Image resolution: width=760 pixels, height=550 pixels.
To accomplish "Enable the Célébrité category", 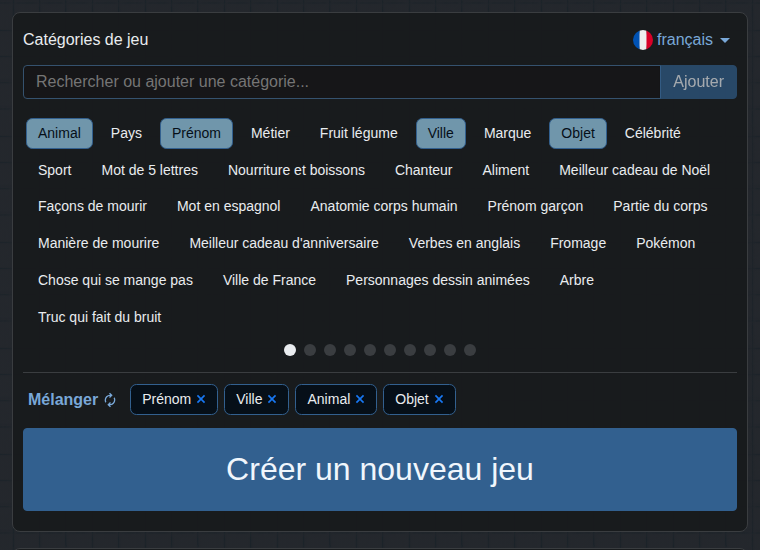I will [652, 133].
